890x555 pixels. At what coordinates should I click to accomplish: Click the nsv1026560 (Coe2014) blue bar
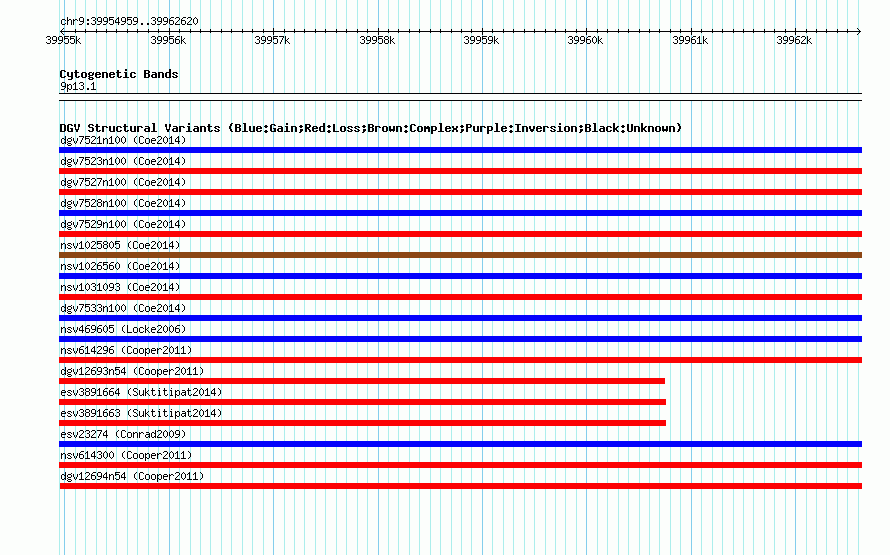pos(460,276)
